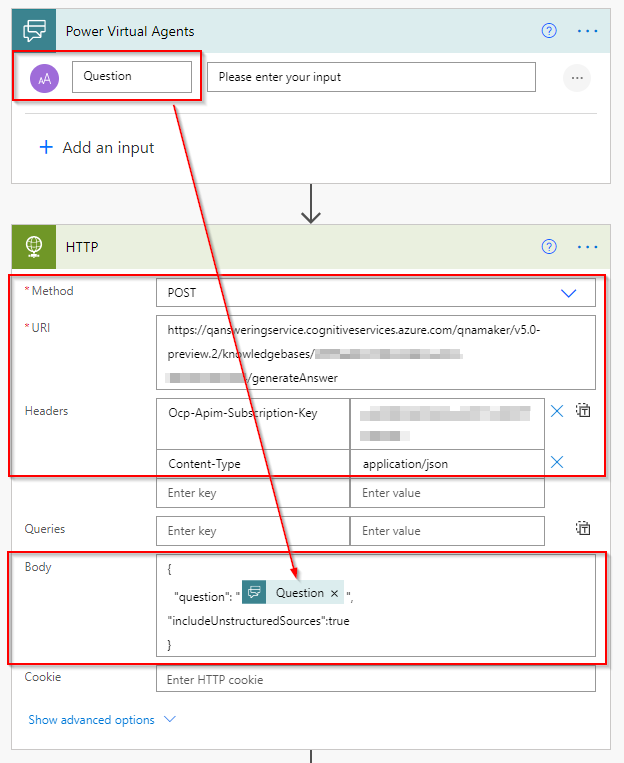Click the URI input field
The image size is (624, 763).
pos(375,352)
